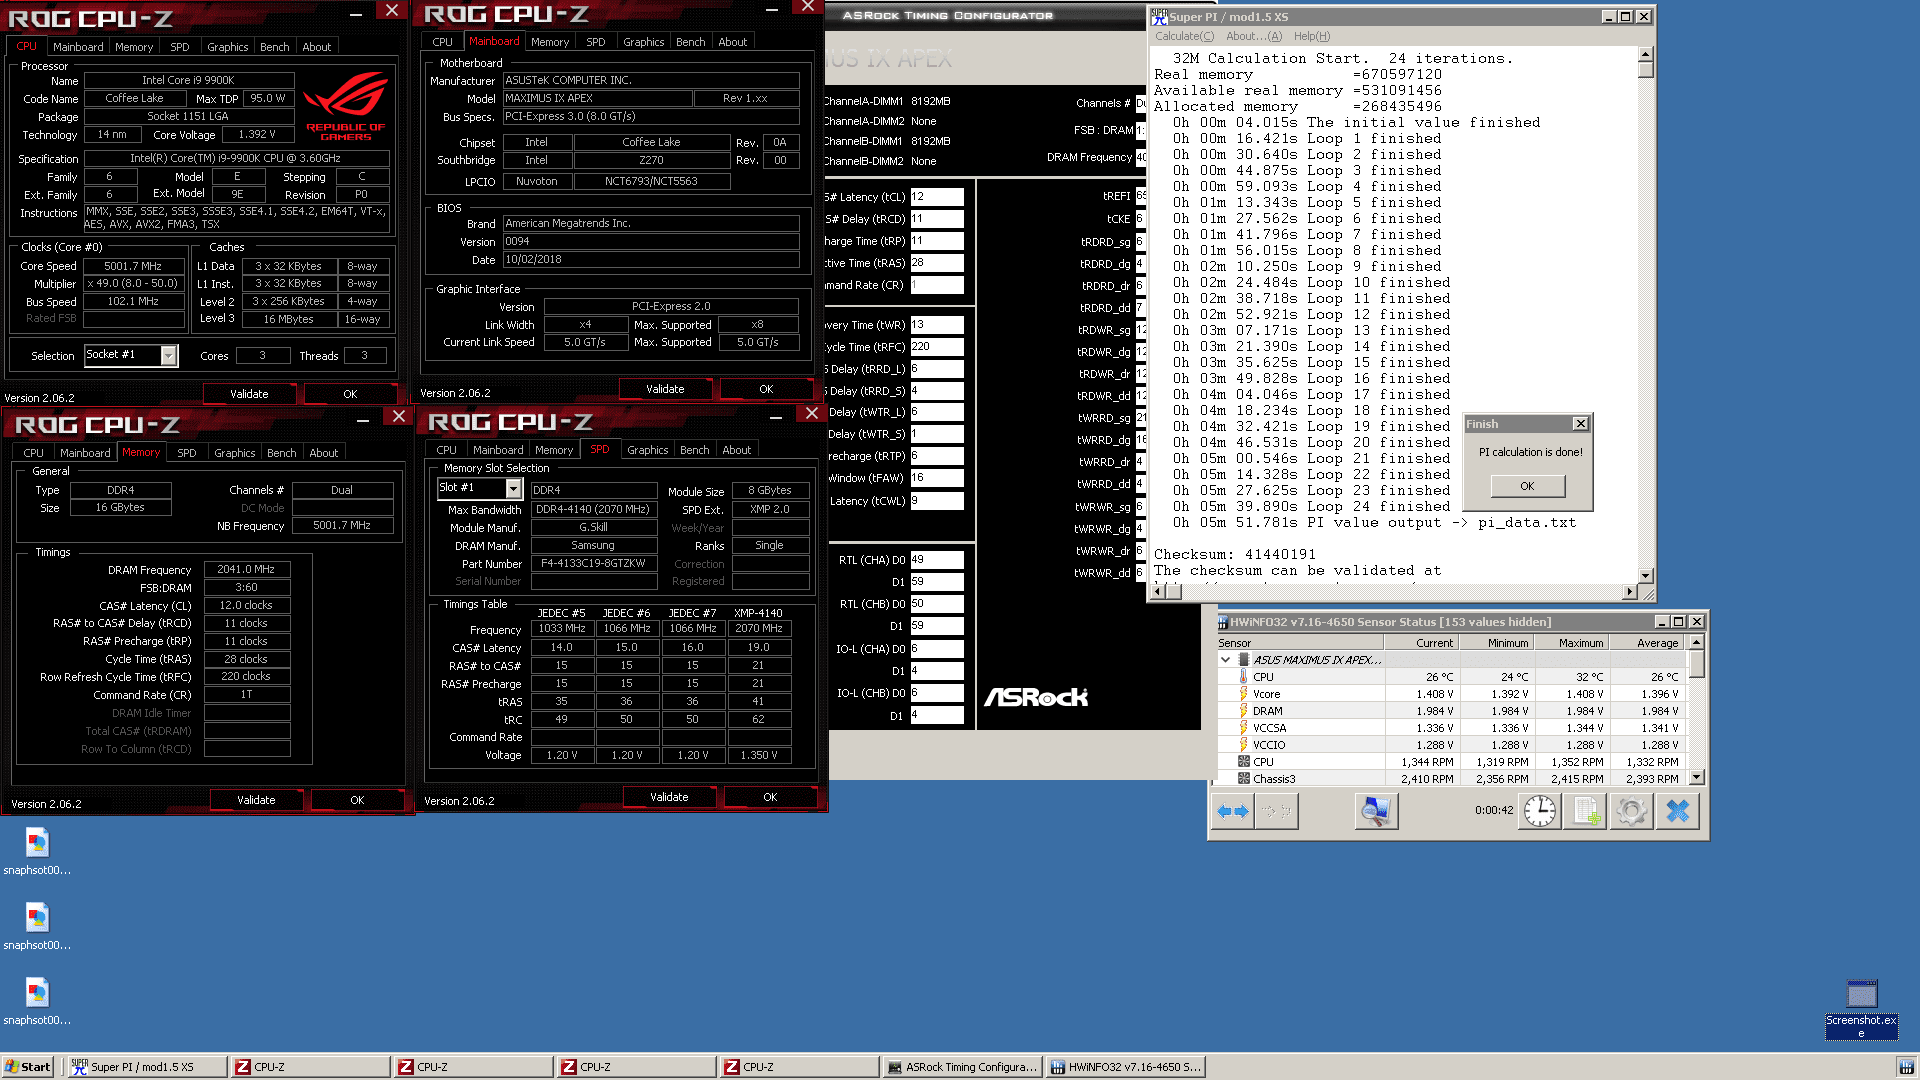Open Calculate menu in Super PI
This screenshot has height=1080, width=1920.
[1183, 36]
